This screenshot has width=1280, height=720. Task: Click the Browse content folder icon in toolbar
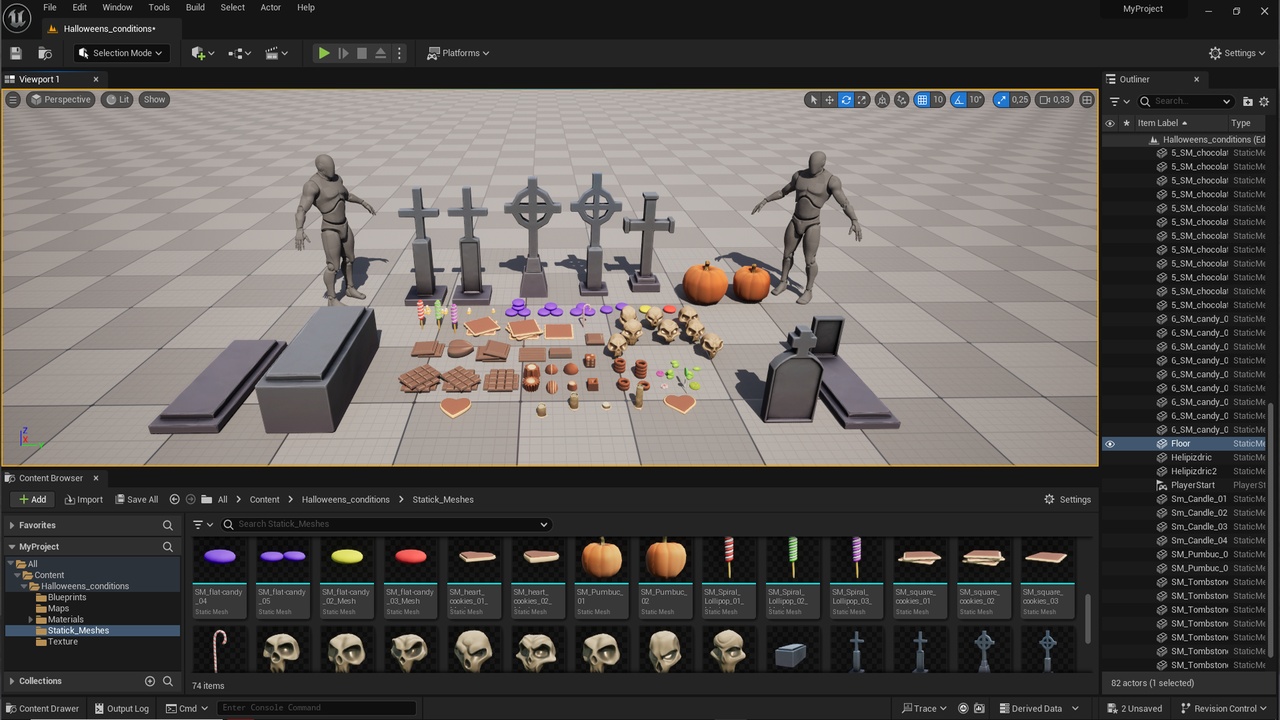pyautogui.click(x=45, y=53)
